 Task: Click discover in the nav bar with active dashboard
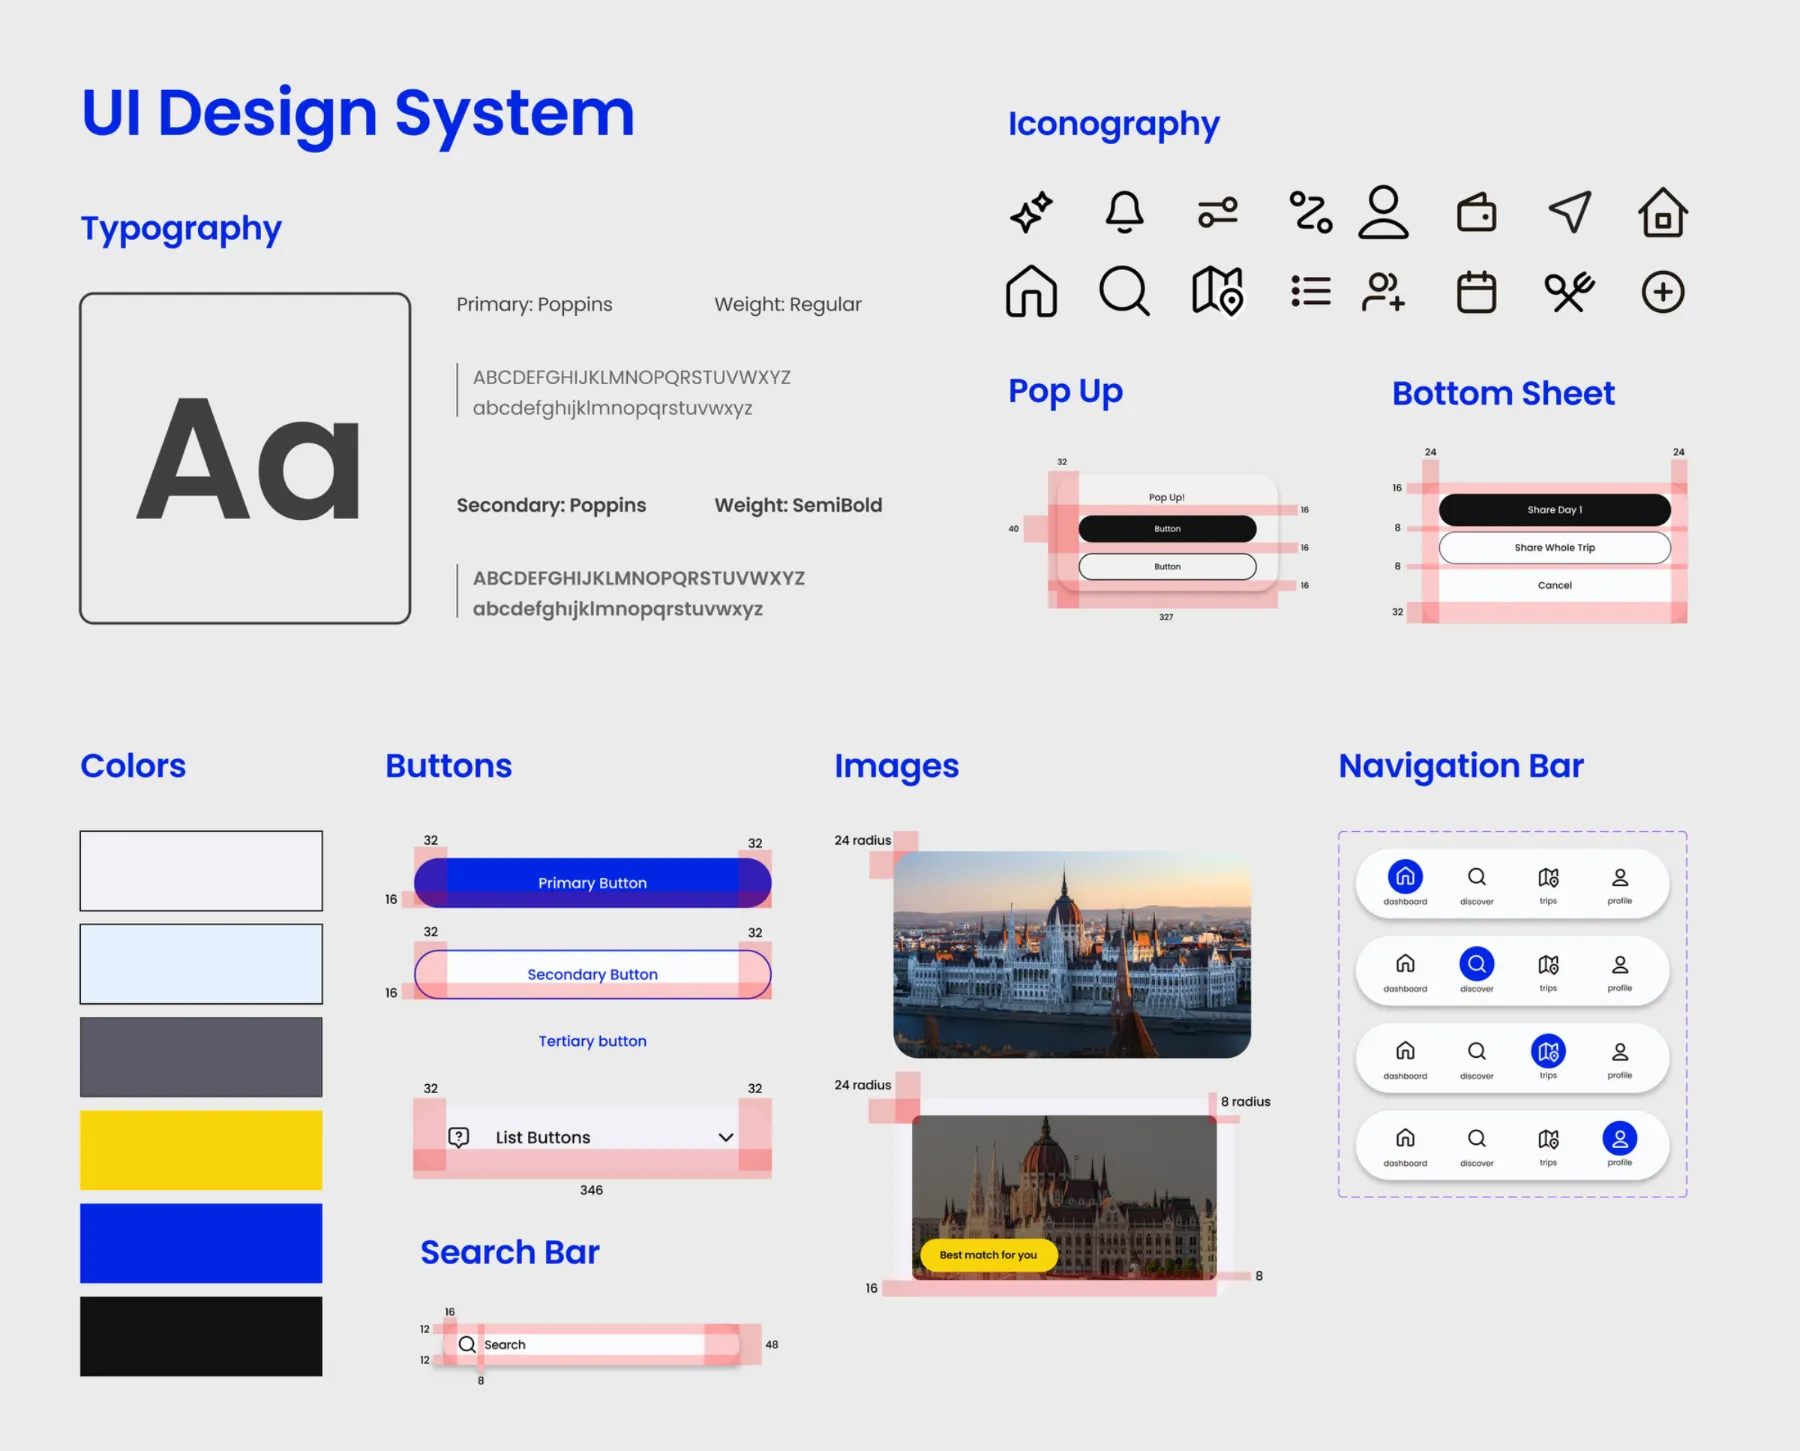click(x=1476, y=884)
